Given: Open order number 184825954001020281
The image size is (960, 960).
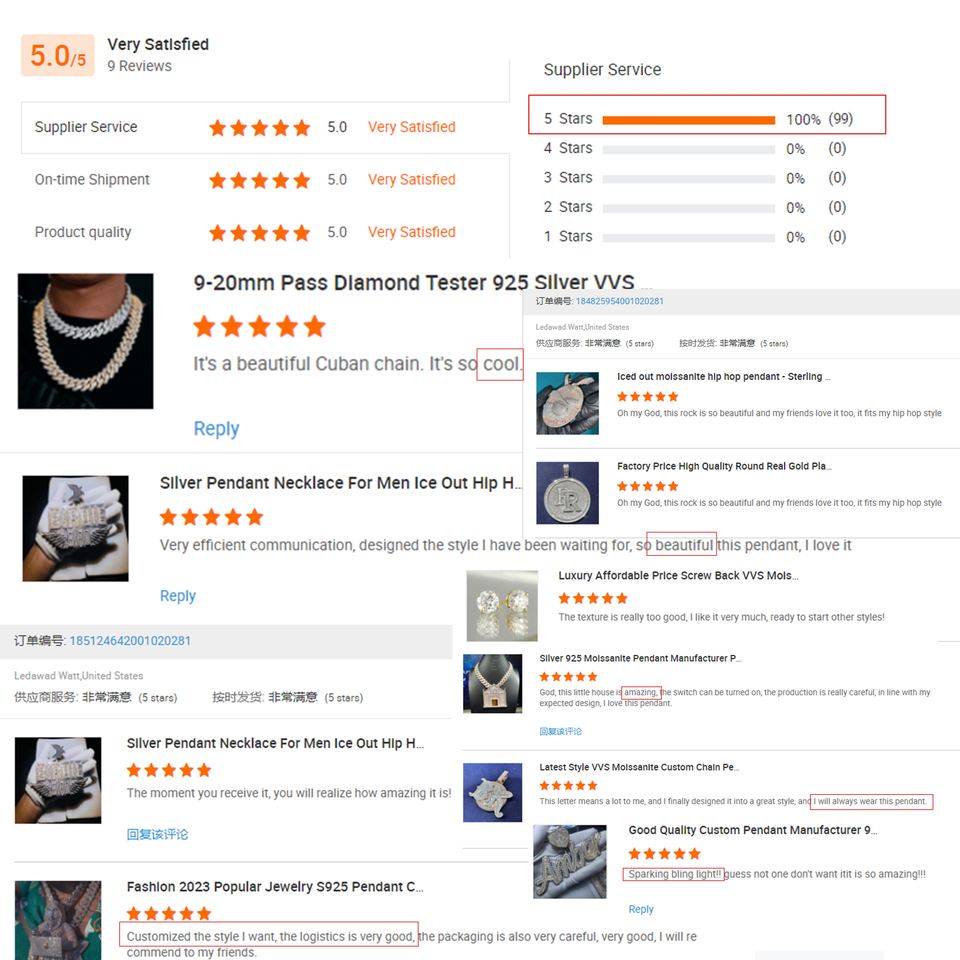Looking at the screenshot, I should tap(619, 301).
